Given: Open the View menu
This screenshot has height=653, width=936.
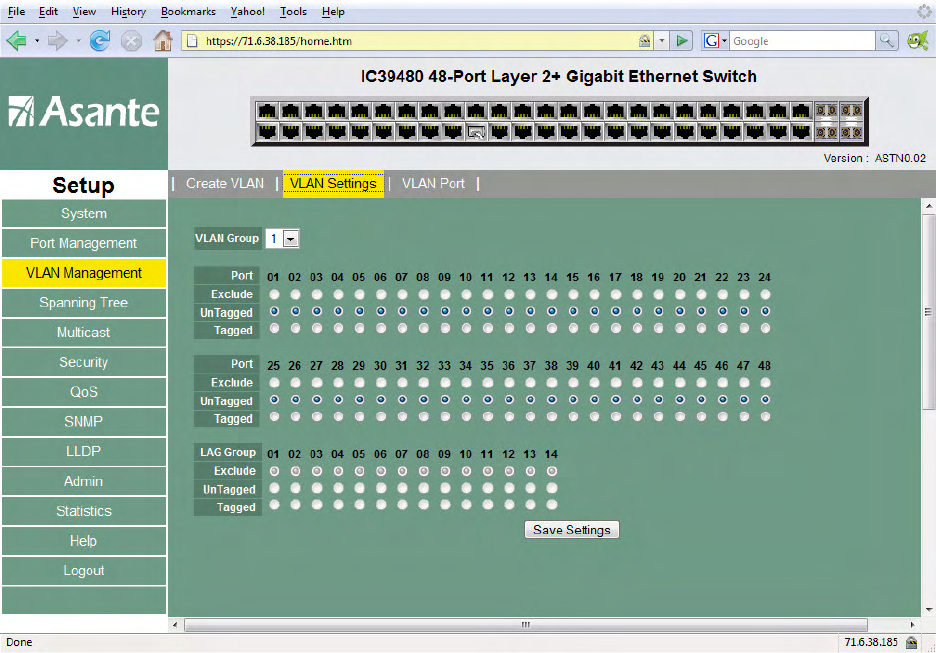Looking at the screenshot, I should 84,11.
